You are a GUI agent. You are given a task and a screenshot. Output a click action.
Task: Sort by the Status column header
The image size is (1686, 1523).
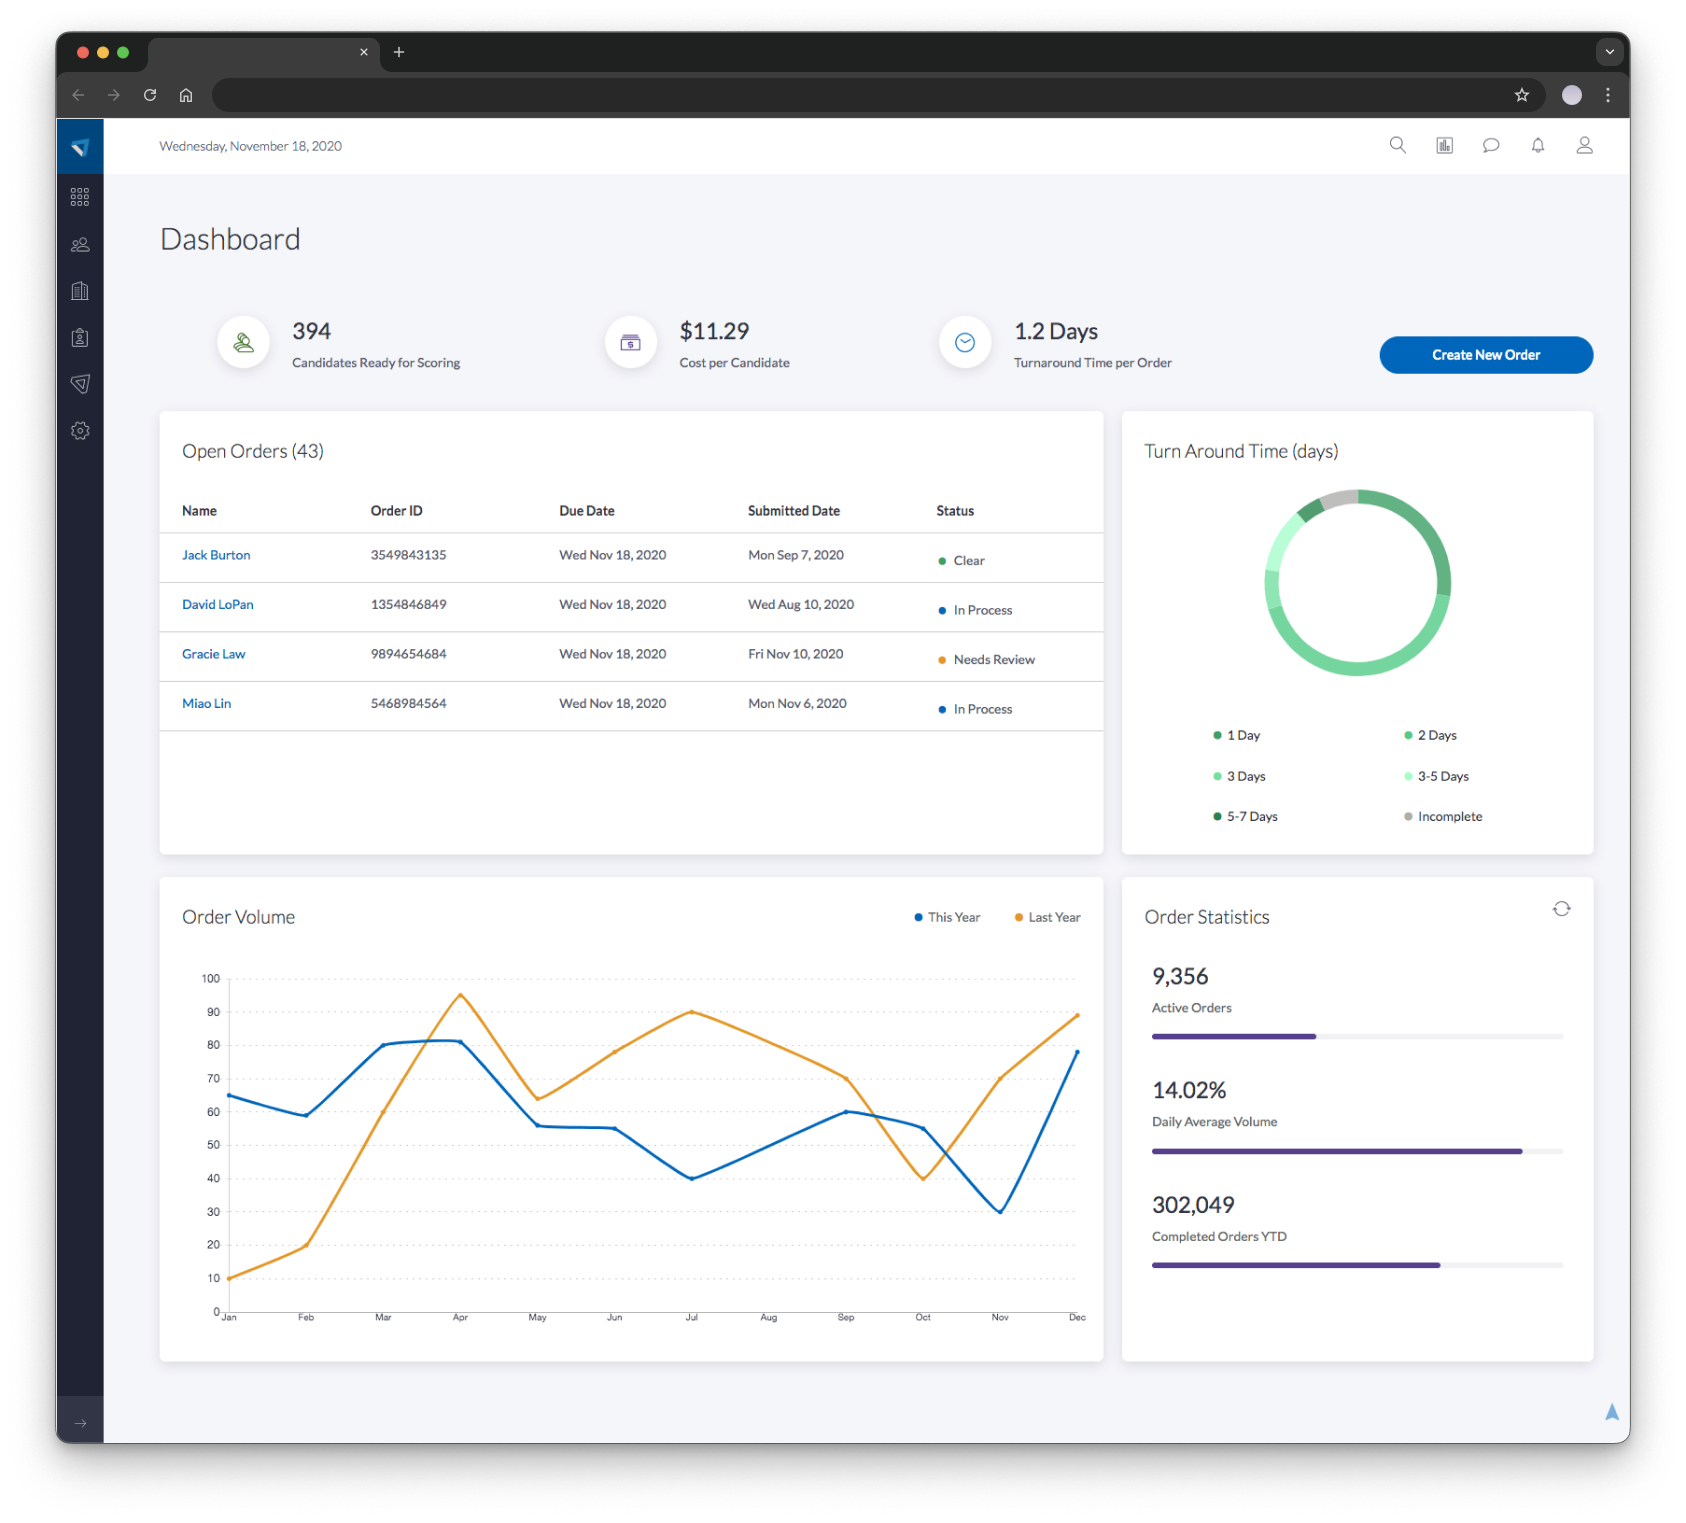click(x=955, y=511)
